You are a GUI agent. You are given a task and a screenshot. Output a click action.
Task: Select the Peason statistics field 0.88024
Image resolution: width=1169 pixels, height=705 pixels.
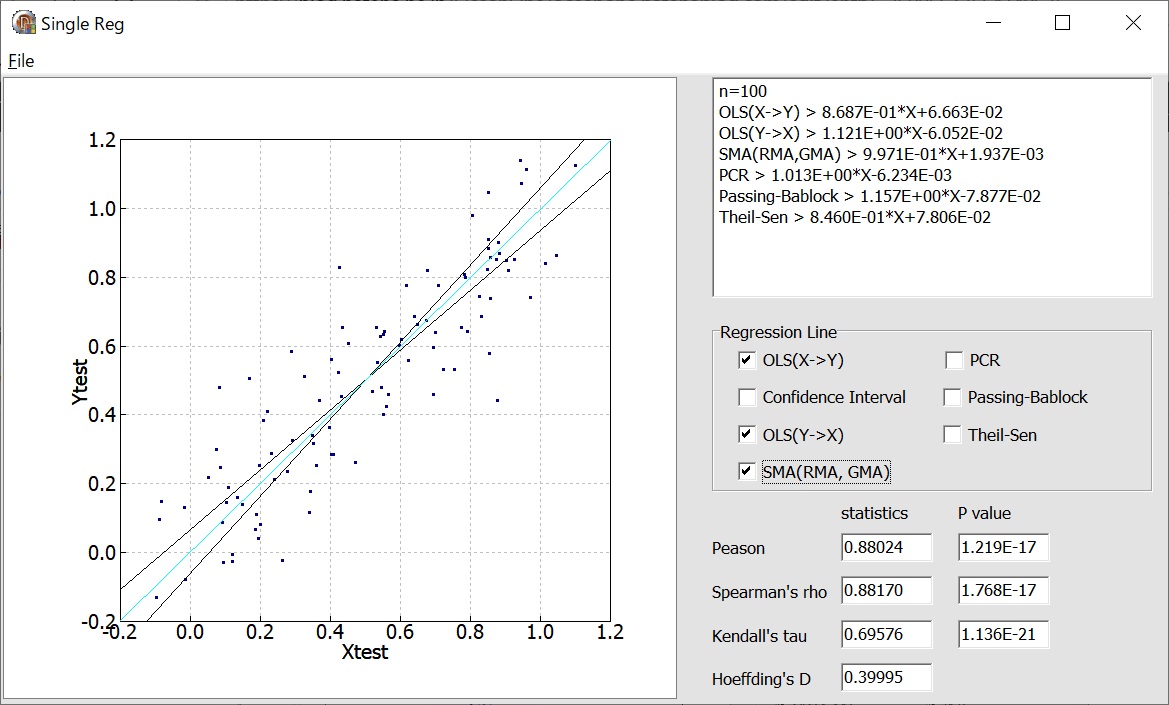pos(886,547)
